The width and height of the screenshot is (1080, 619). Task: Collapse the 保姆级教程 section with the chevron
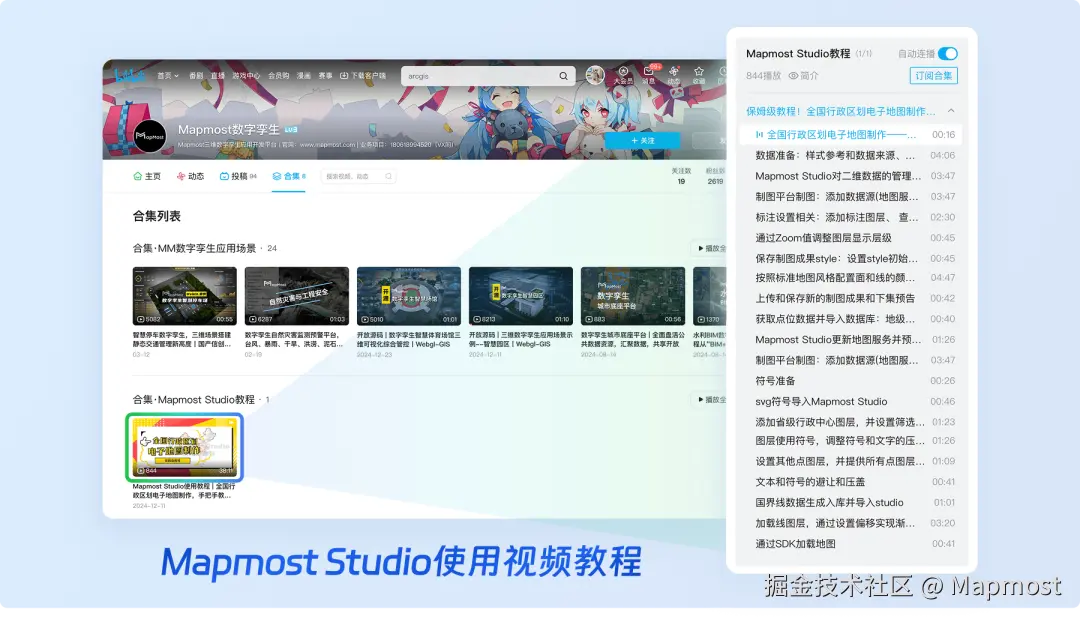click(x=951, y=111)
